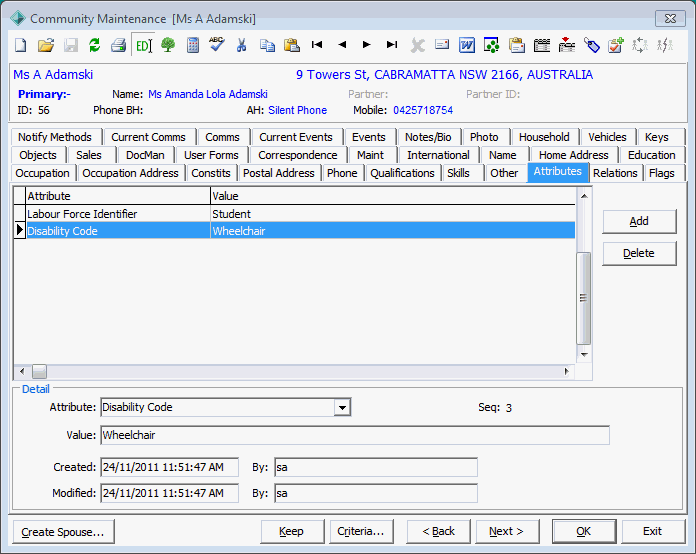696x554 pixels.
Task: Go to previous record arrow
Action: (342, 44)
